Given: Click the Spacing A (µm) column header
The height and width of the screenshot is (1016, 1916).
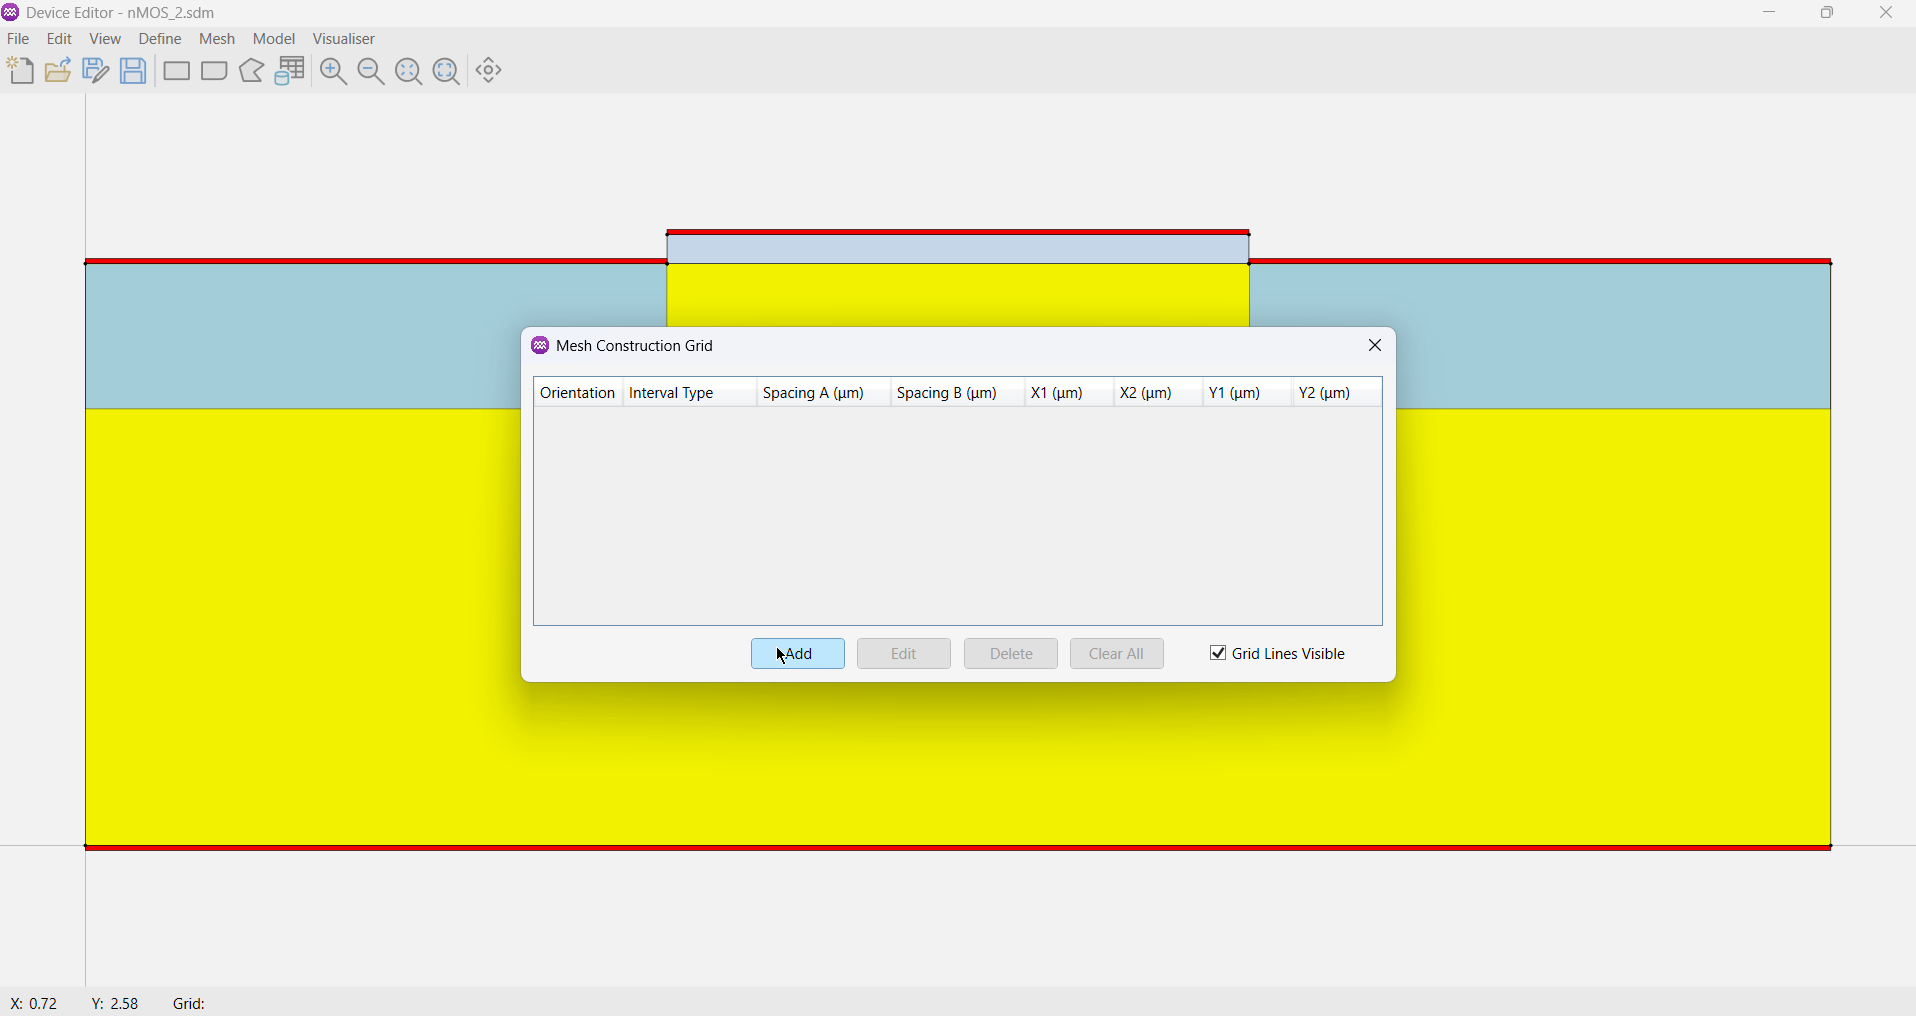Looking at the screenshot, I should click(x=824, y=394).
